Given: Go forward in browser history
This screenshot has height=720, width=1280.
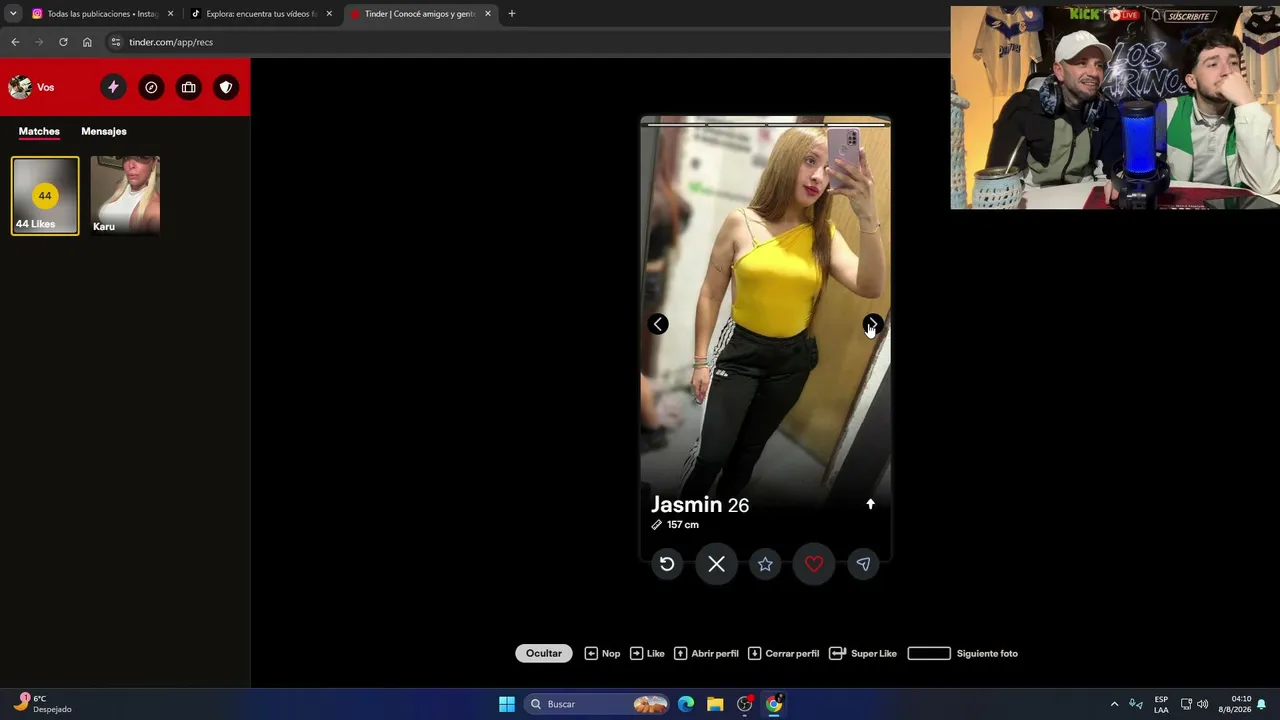Looking at the screenshot, I should (x=39, y=42).
